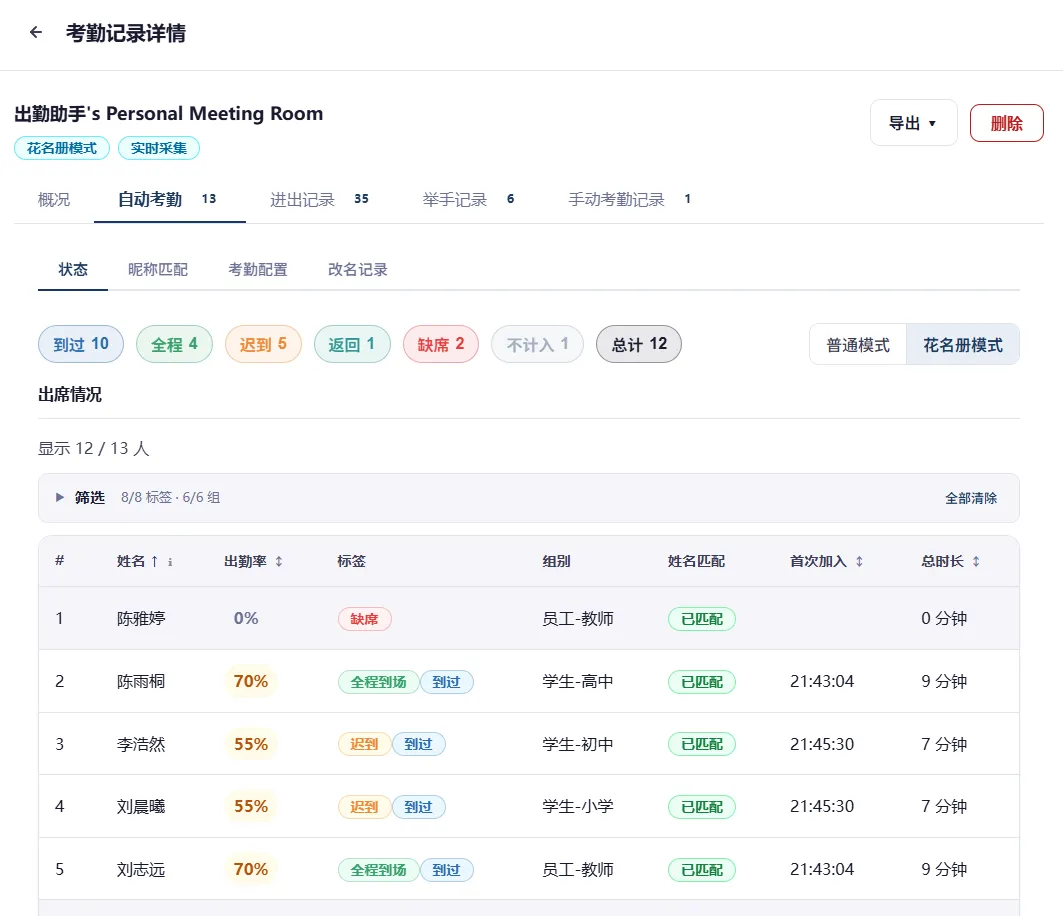Select name 刘志远
This screenshot has width=1063, height=916.
pyautogui.click(x=141, y=869)
